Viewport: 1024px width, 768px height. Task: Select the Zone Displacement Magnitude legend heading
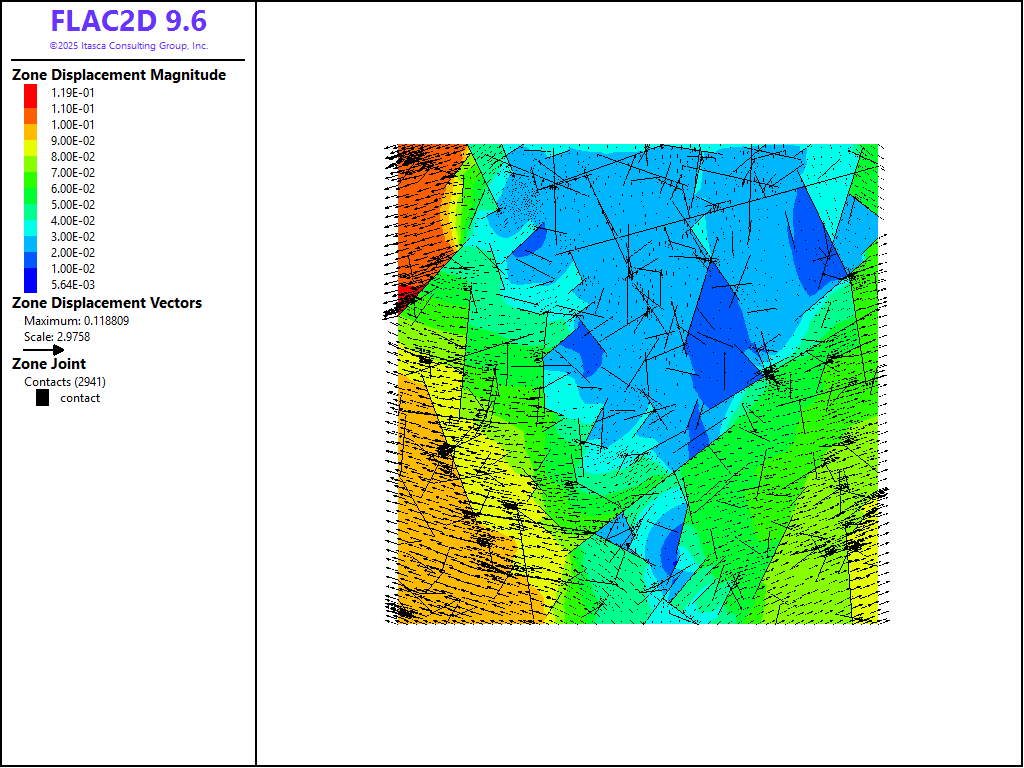pyautogui.click(x=118, y=75)
